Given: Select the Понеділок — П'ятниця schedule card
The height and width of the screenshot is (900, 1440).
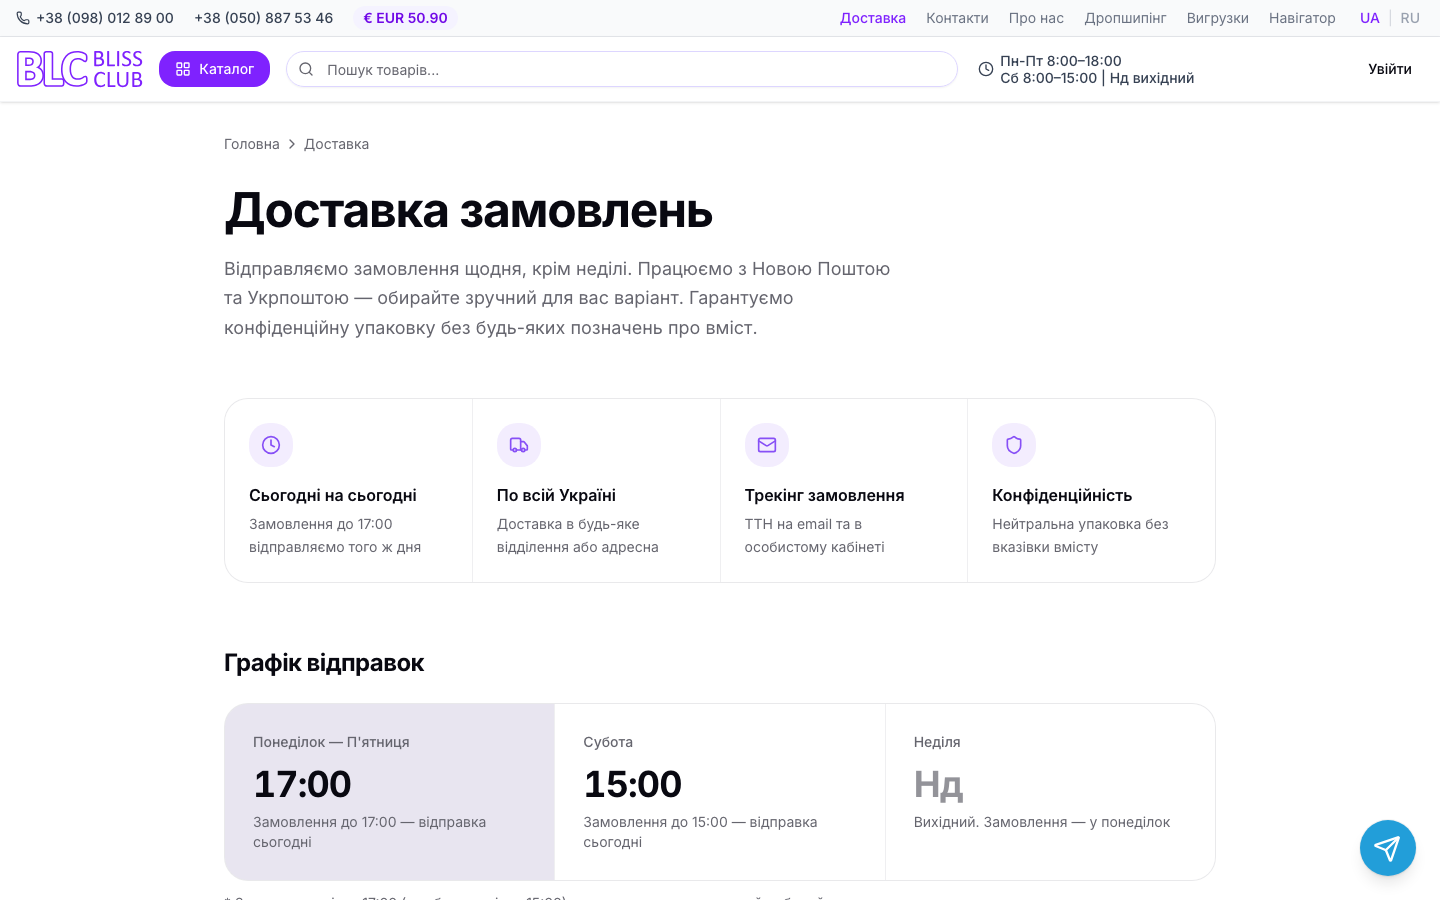Looking at the screenshot, I should pyautogui.click(x=390, y=792).
